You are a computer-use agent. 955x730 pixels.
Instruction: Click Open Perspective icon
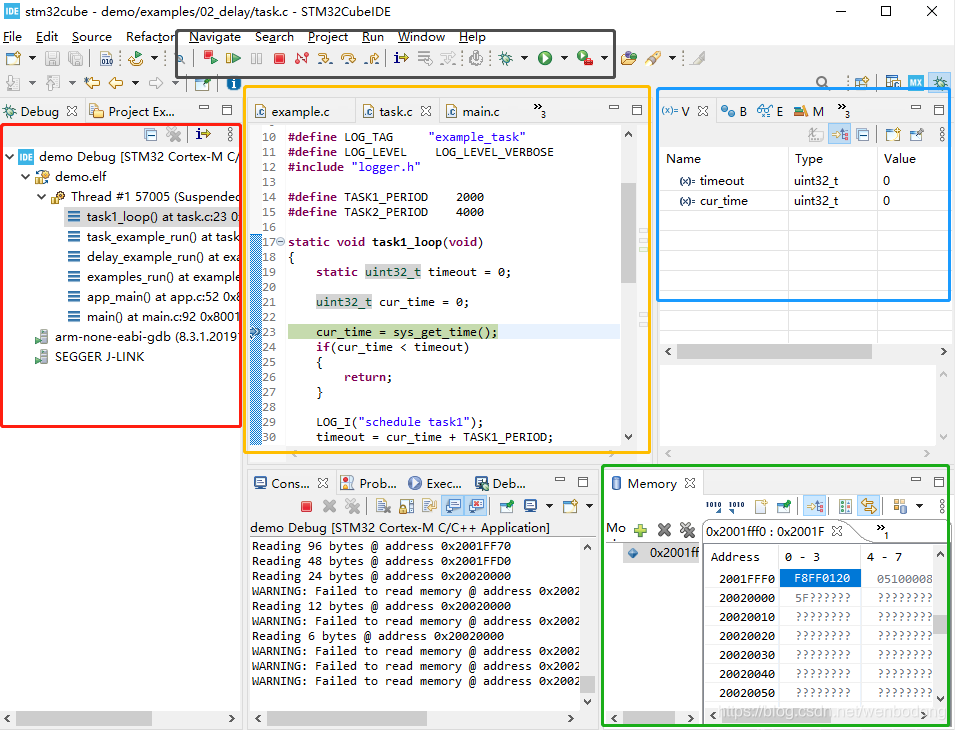point(862,82)
